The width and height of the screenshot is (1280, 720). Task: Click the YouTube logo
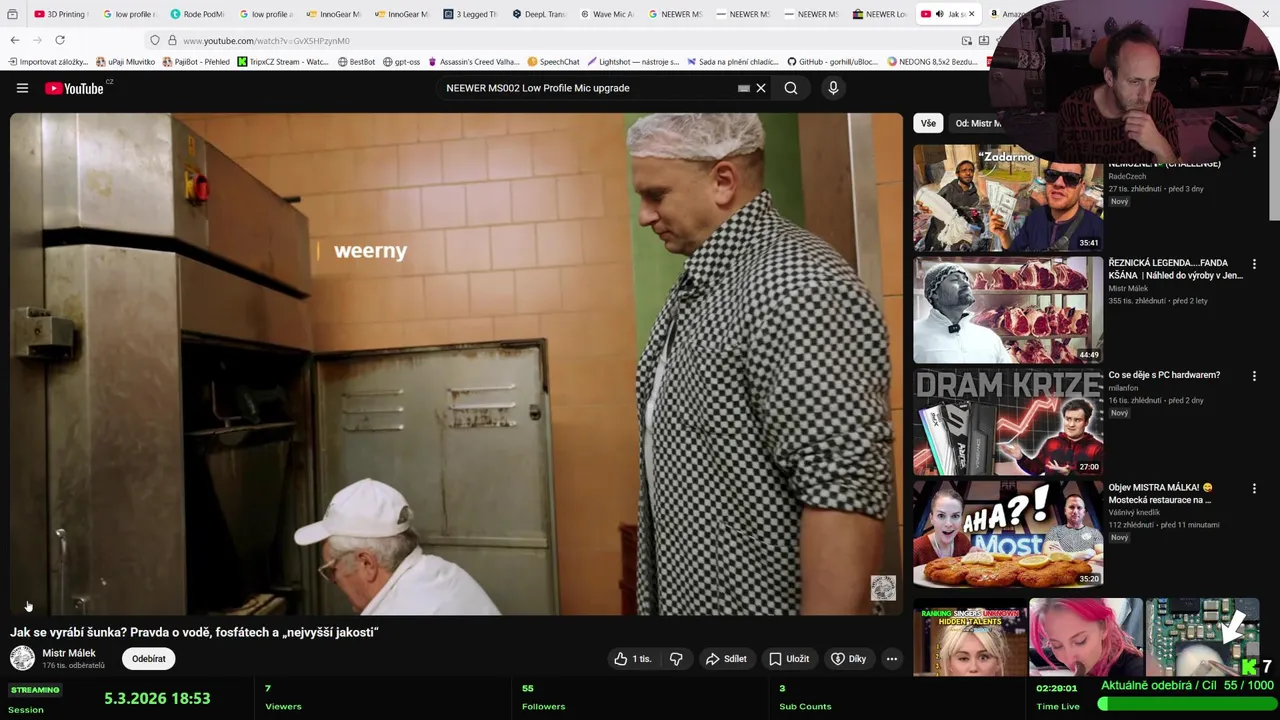pyautogui.click(x=74, y=88)
